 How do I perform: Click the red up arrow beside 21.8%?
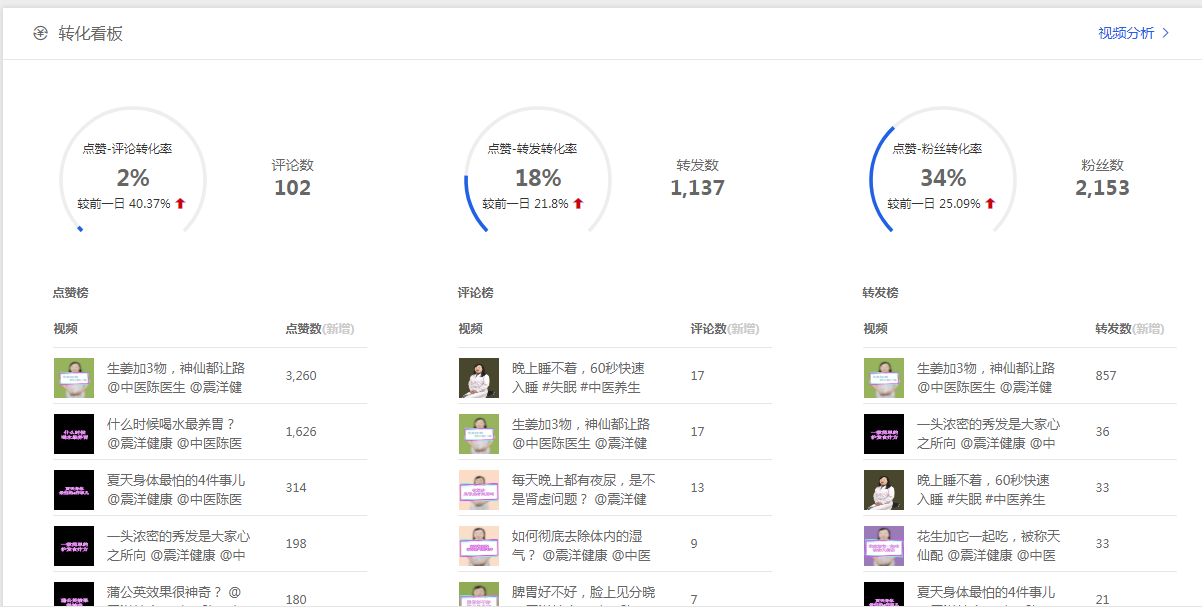[x=578, y=204]
